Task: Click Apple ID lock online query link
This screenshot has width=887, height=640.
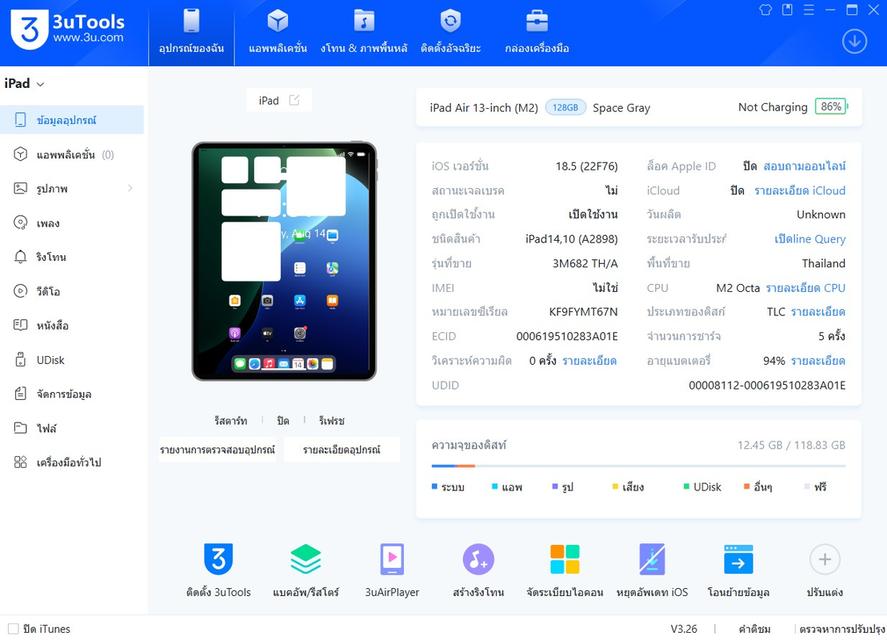Action: pyautogui.click(x=804, y=166)
